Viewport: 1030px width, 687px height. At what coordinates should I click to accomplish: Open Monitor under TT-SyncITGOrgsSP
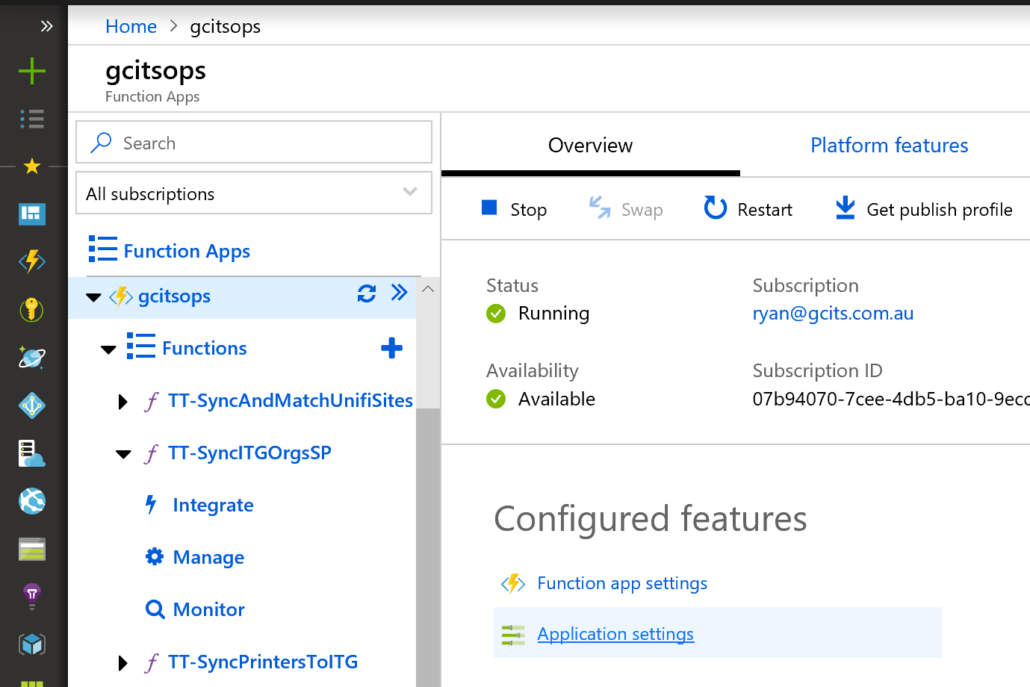(208, 609)
